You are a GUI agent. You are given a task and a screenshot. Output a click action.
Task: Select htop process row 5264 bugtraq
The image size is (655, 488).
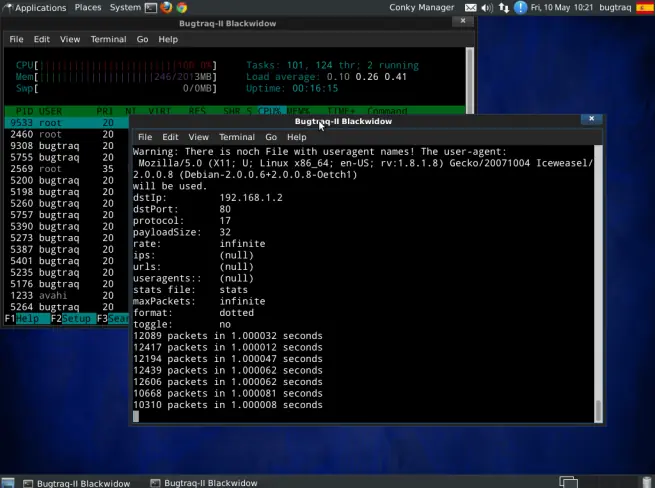point(67,307)
